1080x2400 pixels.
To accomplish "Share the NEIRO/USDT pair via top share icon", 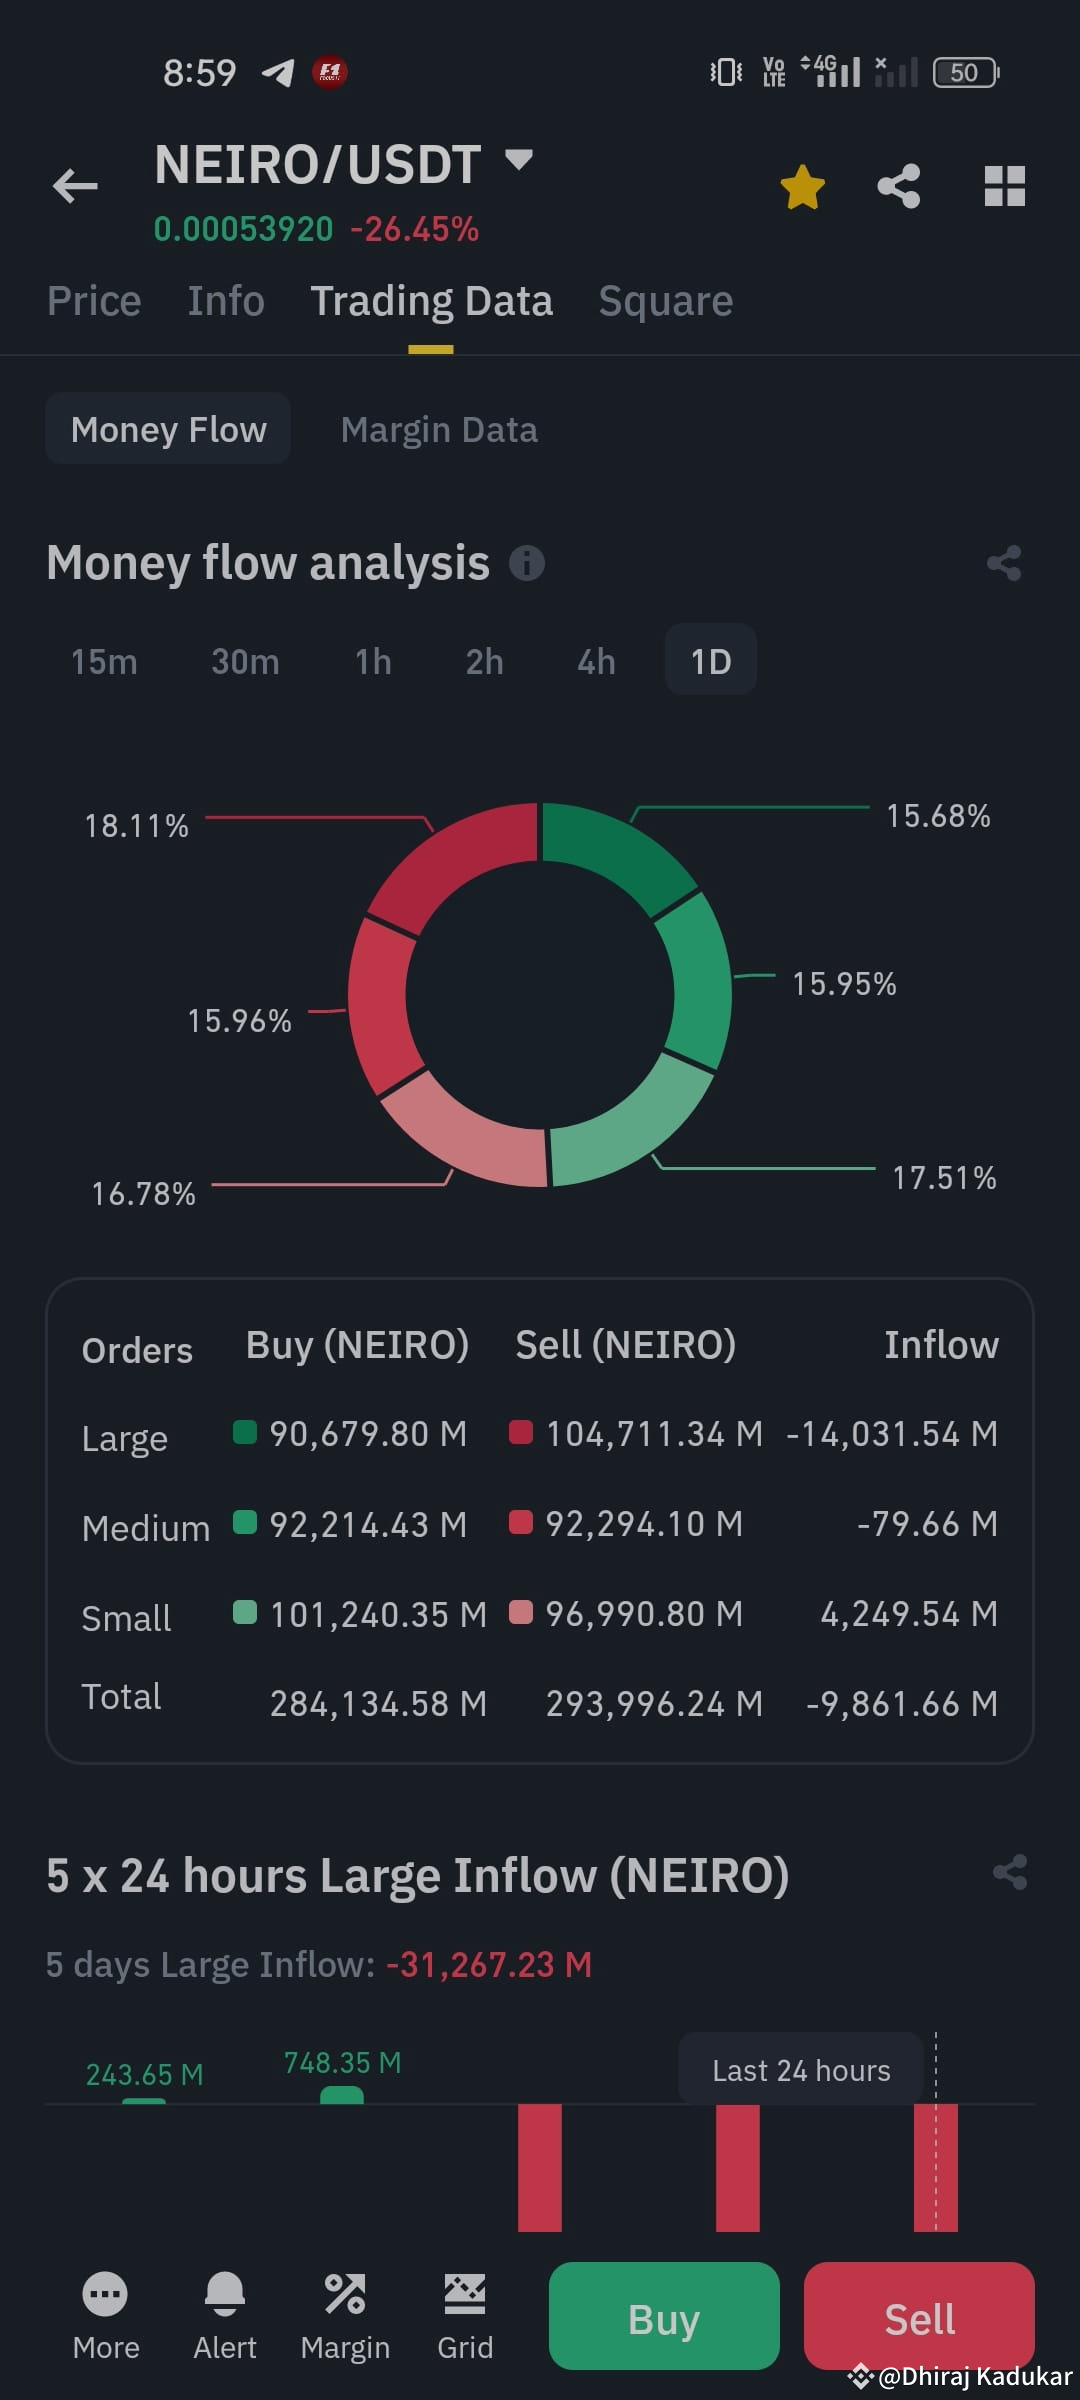I will [x=899, y=186].
